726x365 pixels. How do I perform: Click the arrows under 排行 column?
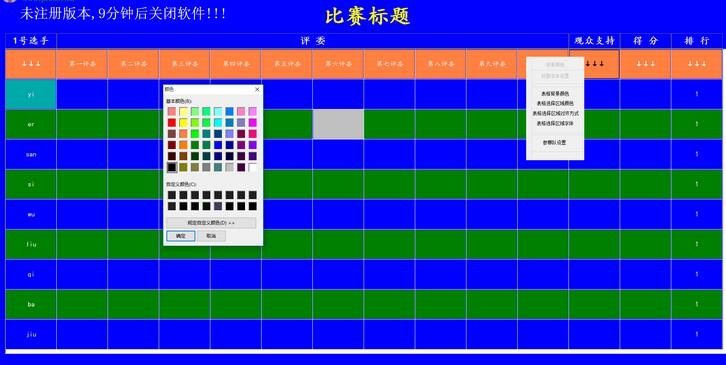click(x=697, y=64)
